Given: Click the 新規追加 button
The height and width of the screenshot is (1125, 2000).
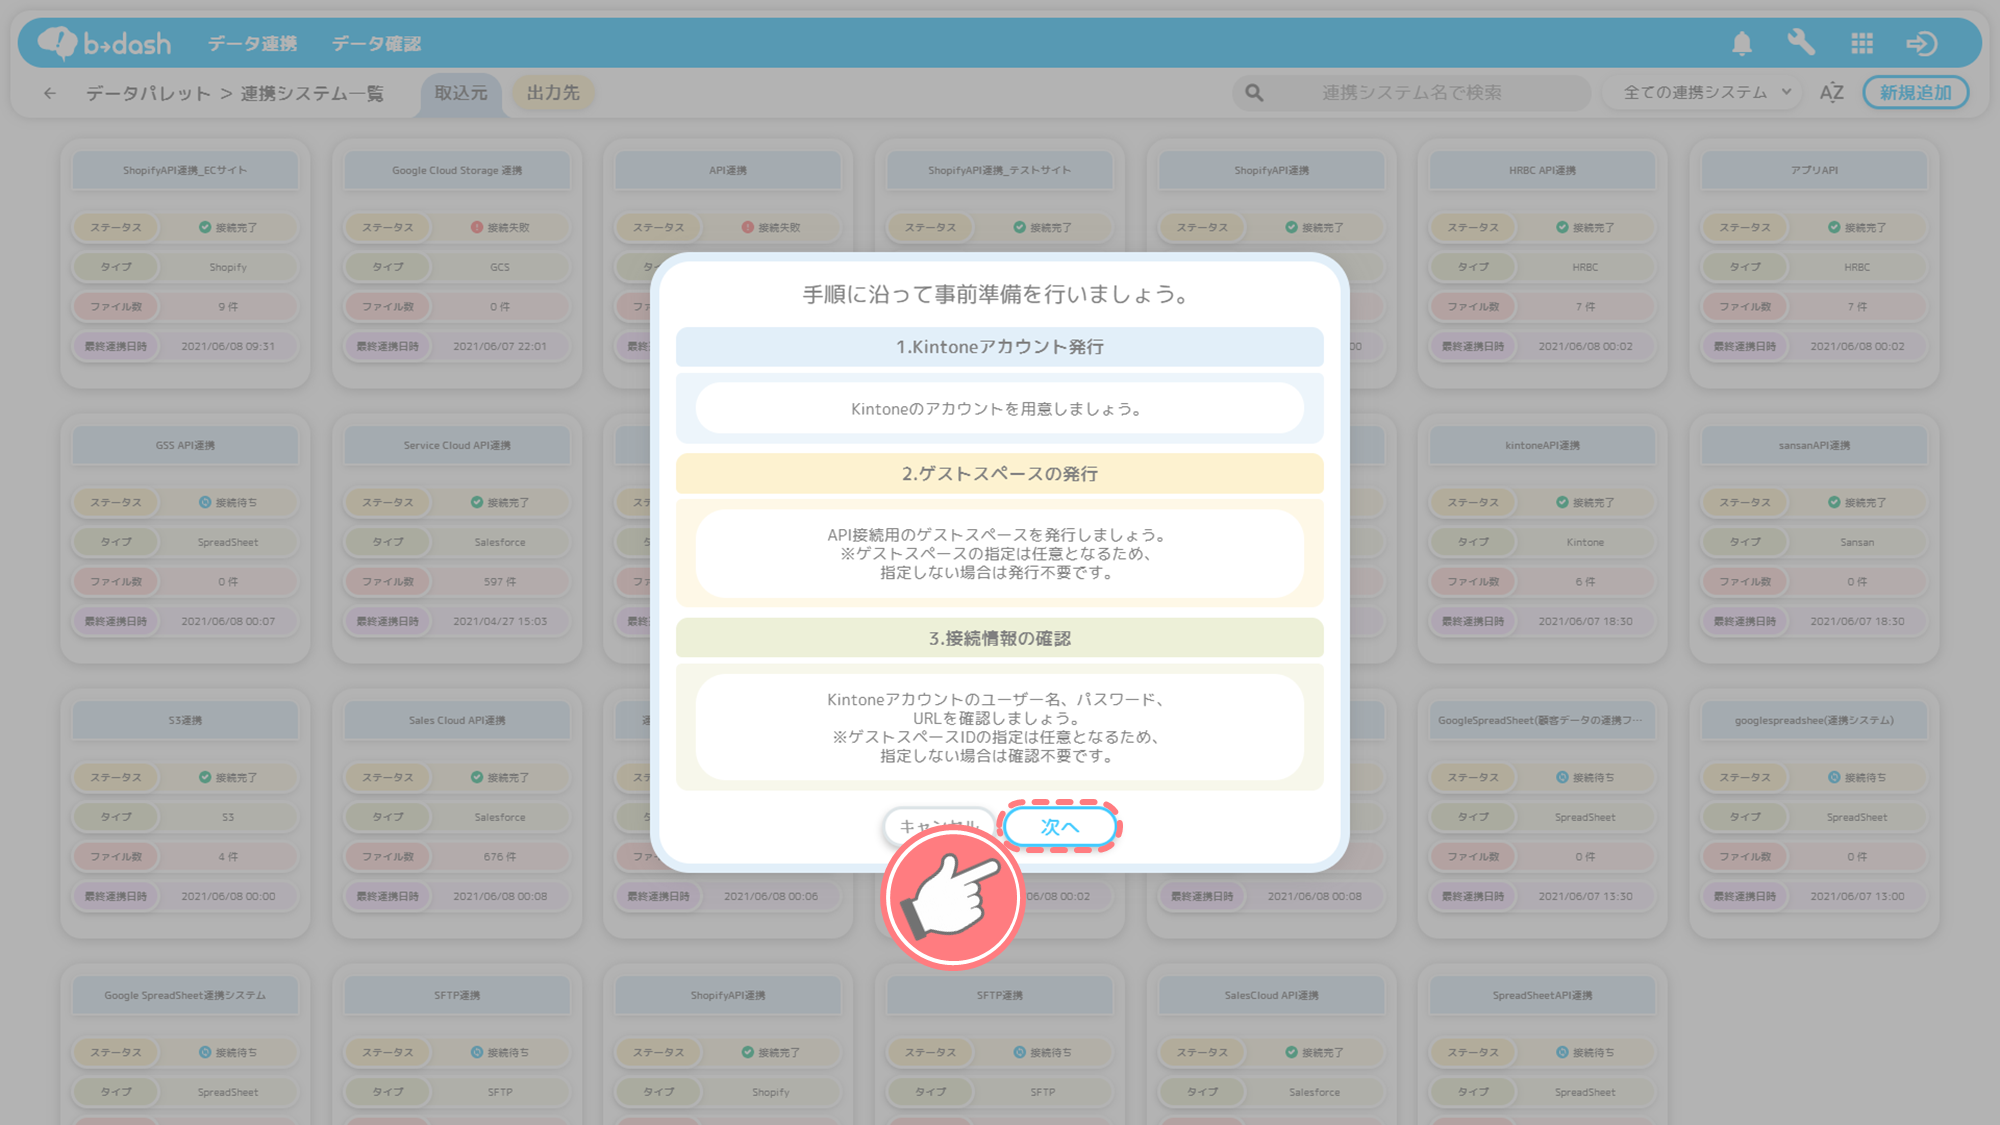Looking at the screenshot, I should (1915, 93).
